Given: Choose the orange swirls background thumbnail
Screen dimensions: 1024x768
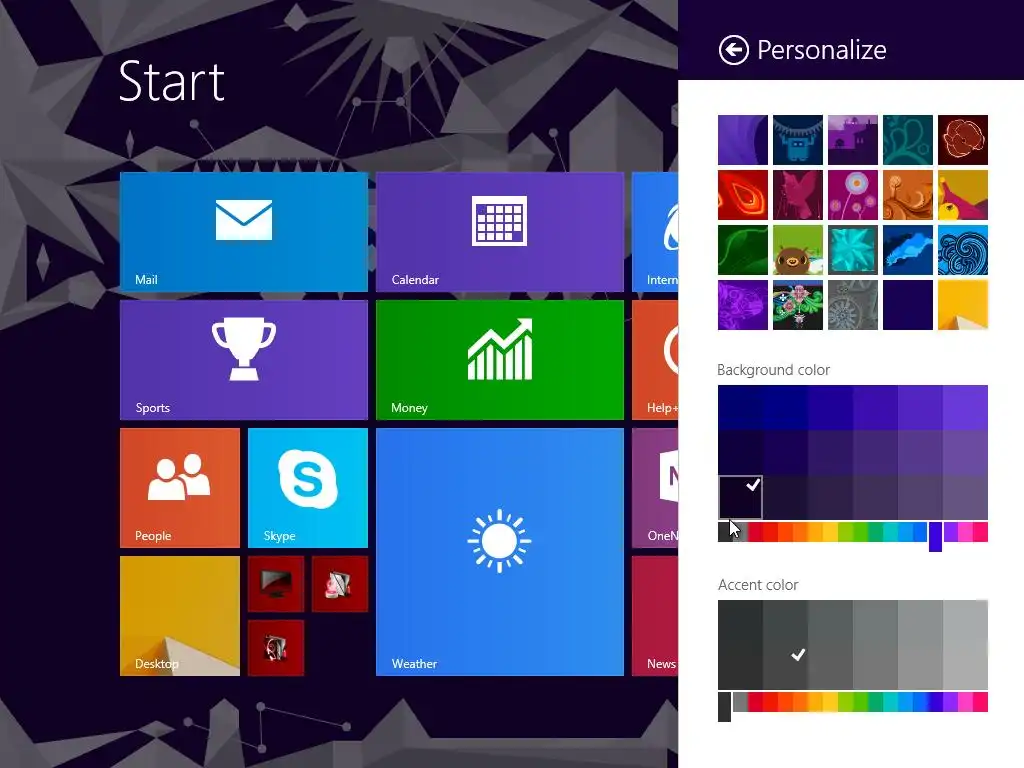Looking at the screenshot, I should click(908, 195).
